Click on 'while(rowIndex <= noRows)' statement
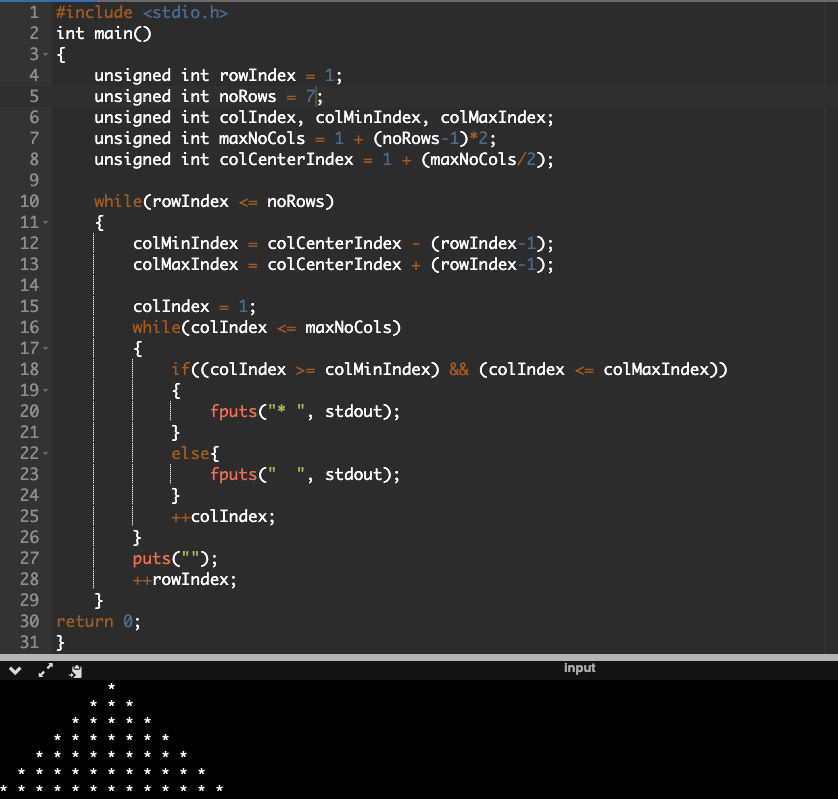Image resolution: width=838 pixels, height=799 pixels. point(214,201)
